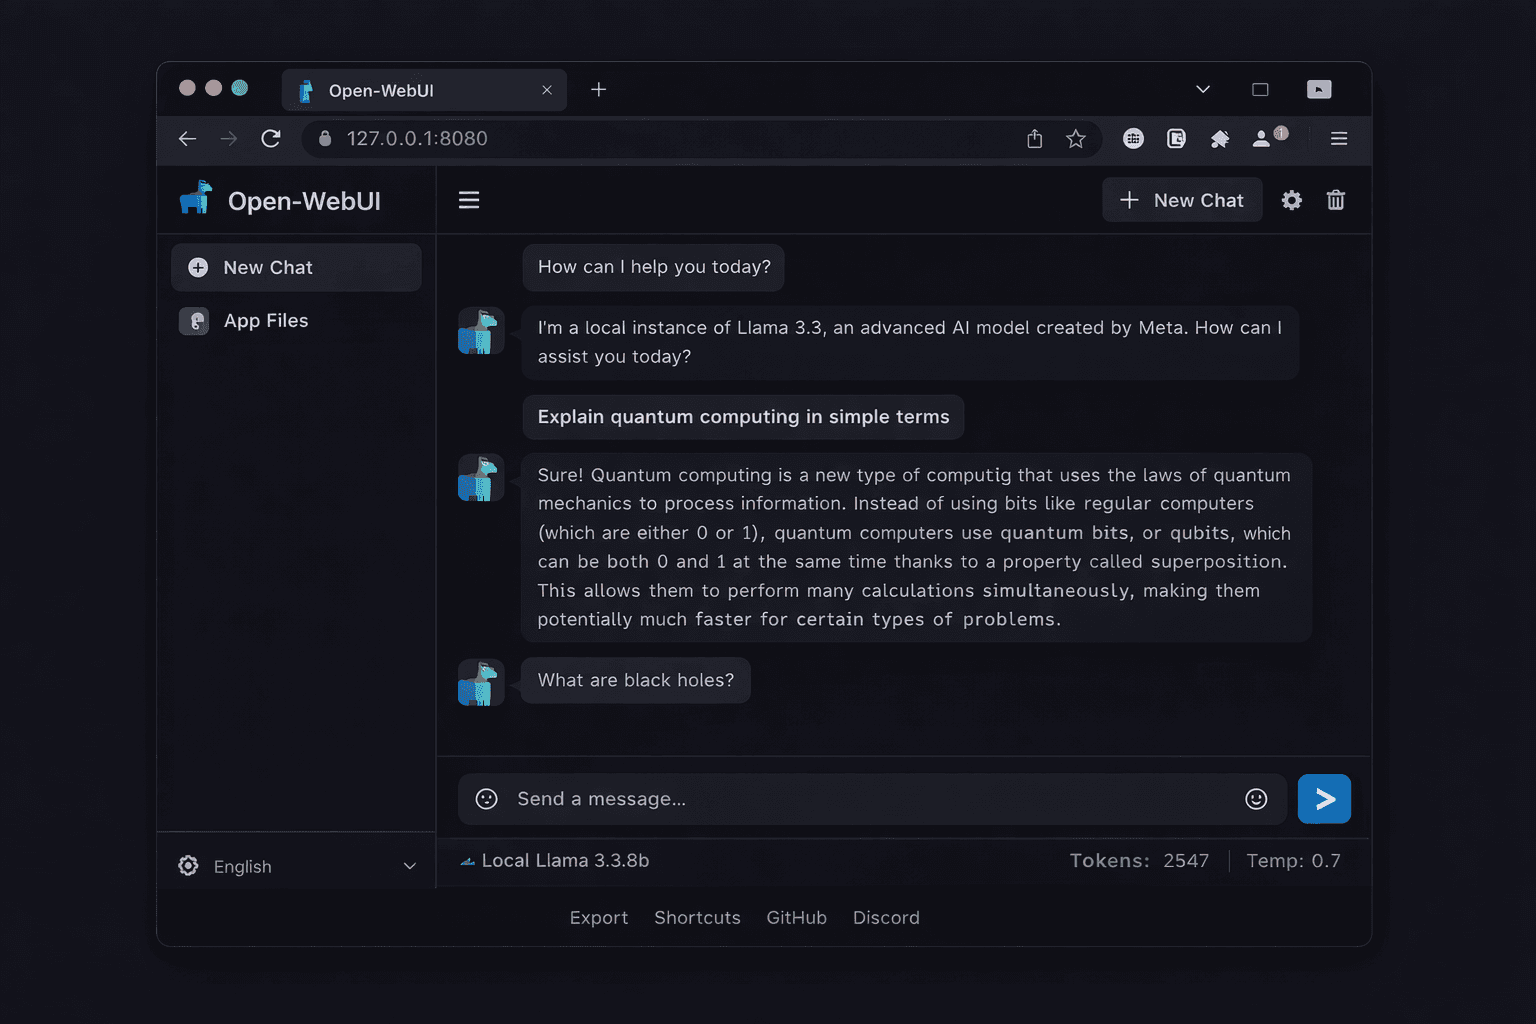Open the GitHub link in the footer
Screen dimensions: 1536x1024
click(x=796, y=917)
